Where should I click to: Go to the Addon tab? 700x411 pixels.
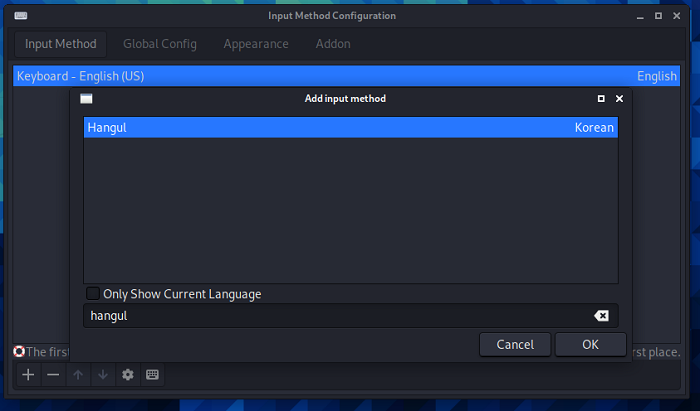click(x=333, y=44)
